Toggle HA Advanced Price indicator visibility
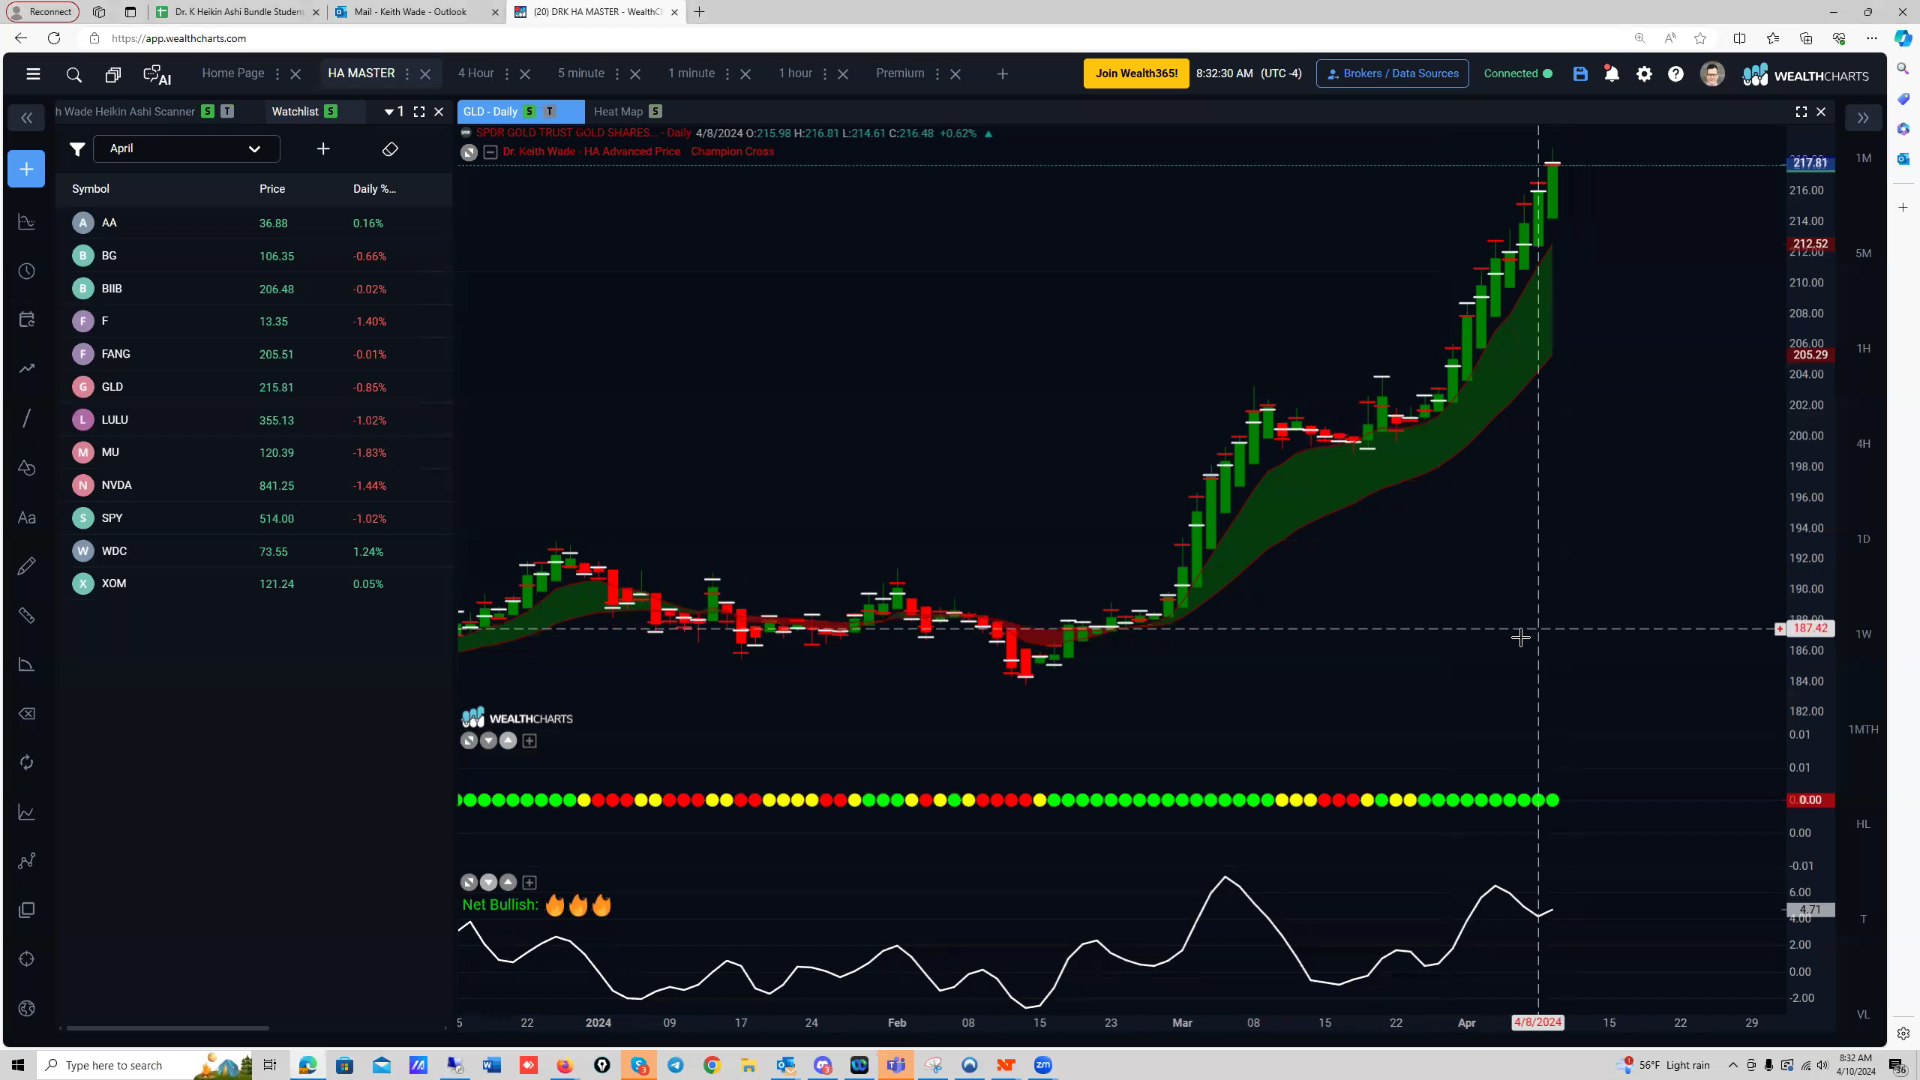The height and width of the screenshot is (1080, 1920). click(x=468, y=152)
